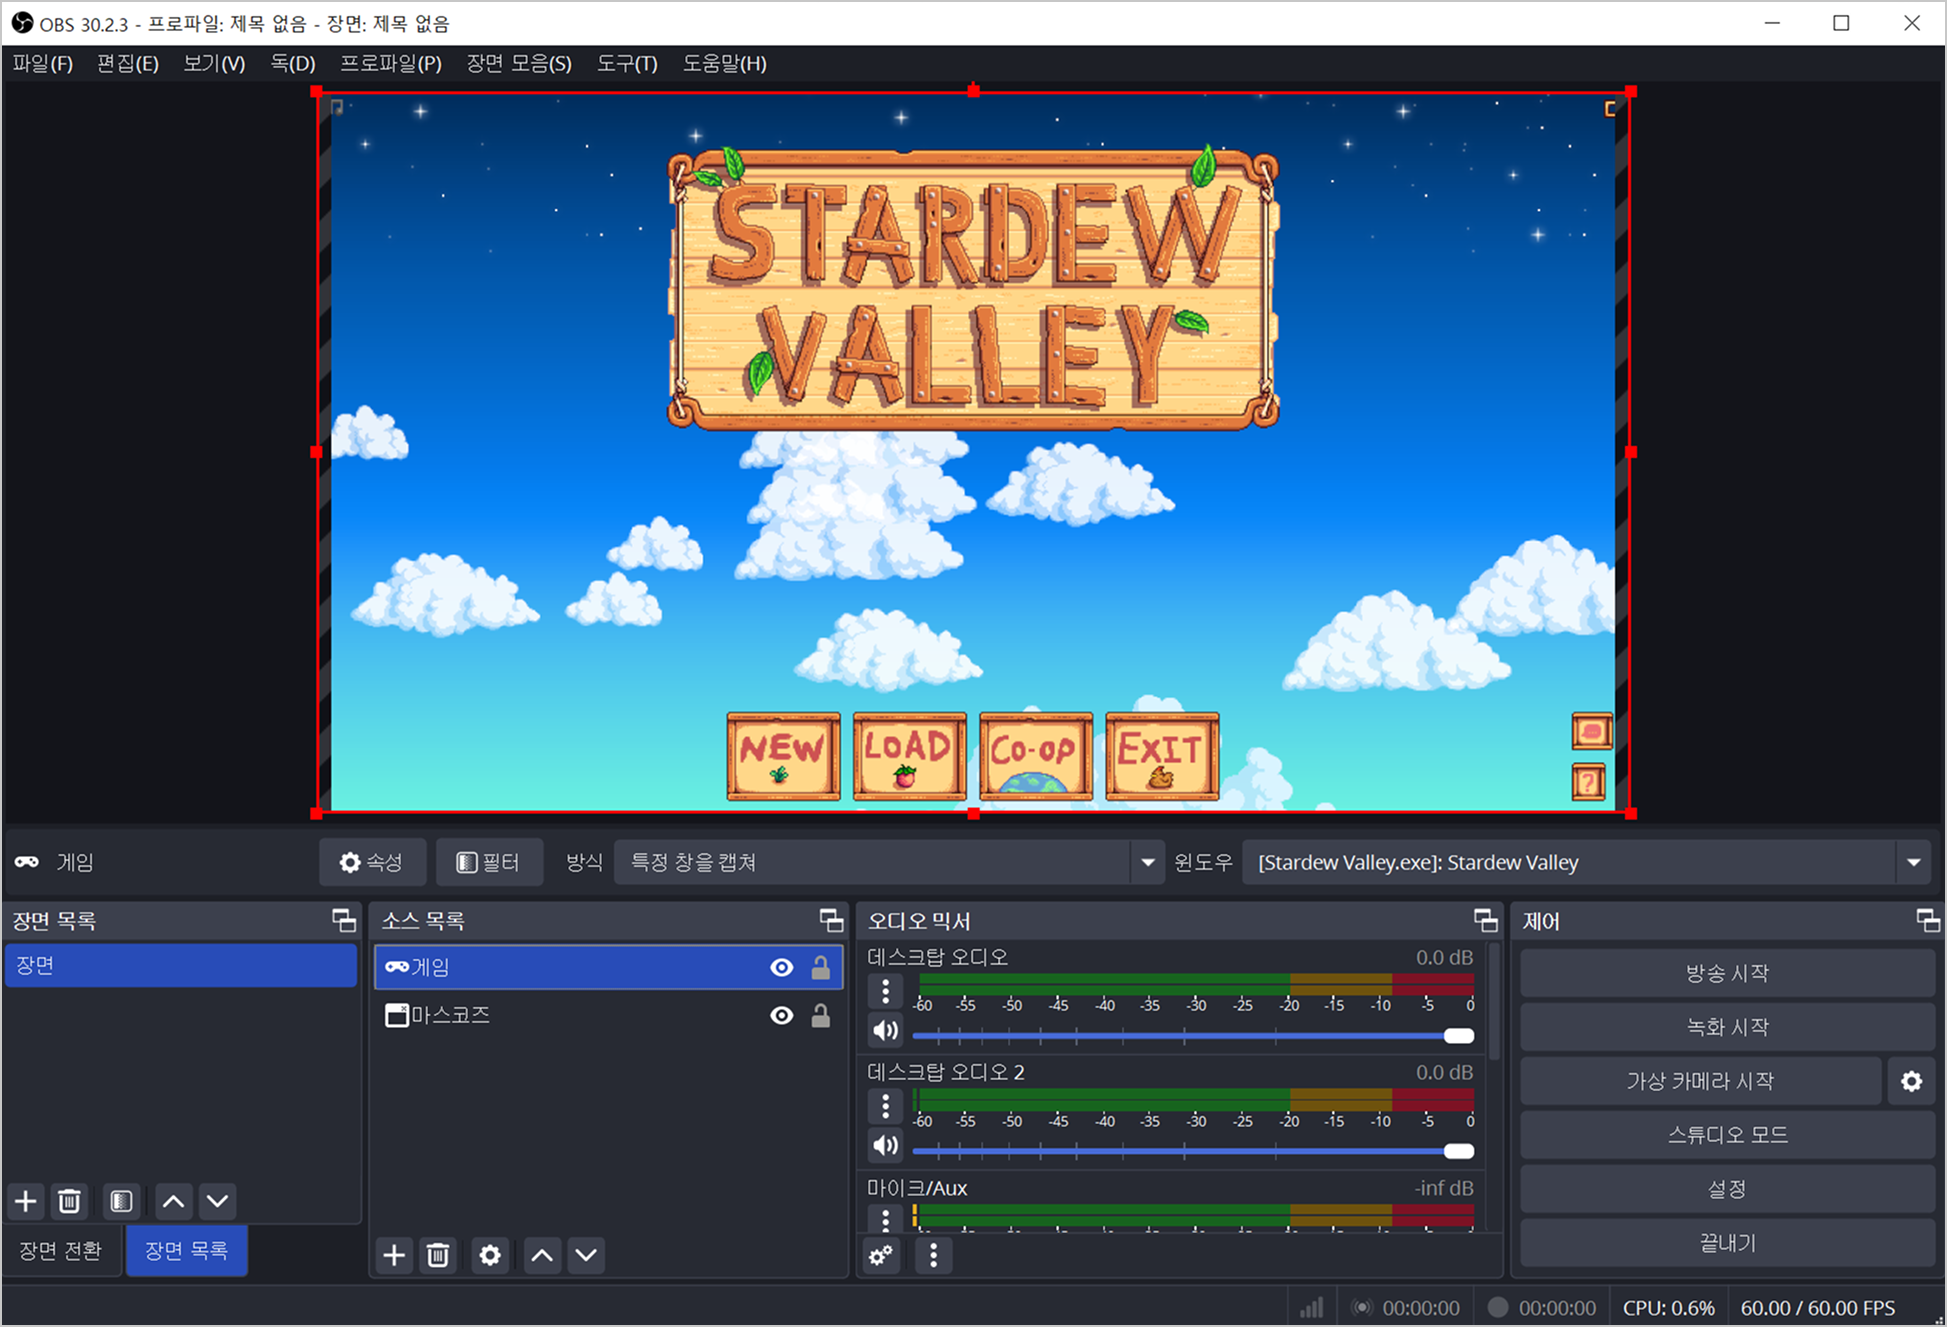Click the CPU: 0.6% status text
Image resolution: width=1947 pixels, height=1327 pixels.
click(1668, 1307)
